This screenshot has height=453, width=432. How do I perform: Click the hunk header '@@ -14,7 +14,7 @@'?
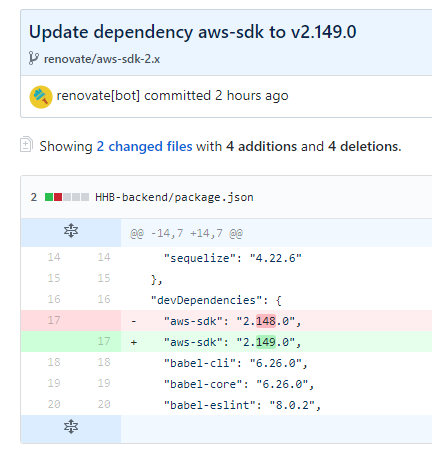point(186,233)
